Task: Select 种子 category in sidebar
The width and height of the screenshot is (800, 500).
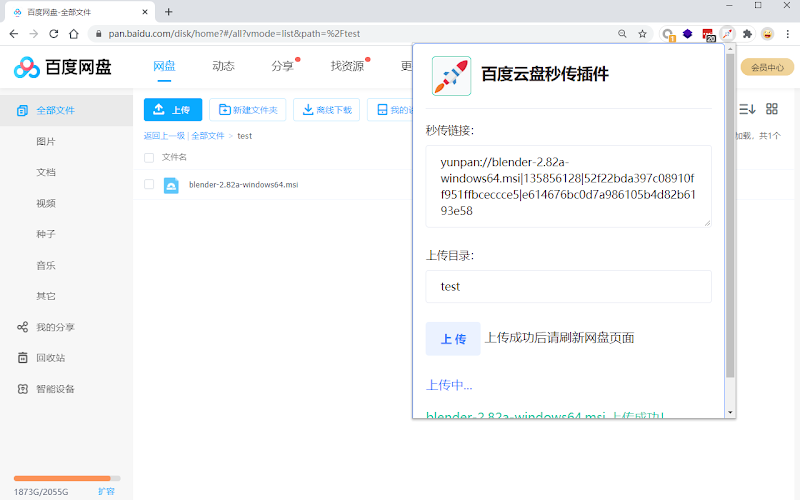Action: coord(46,234)
